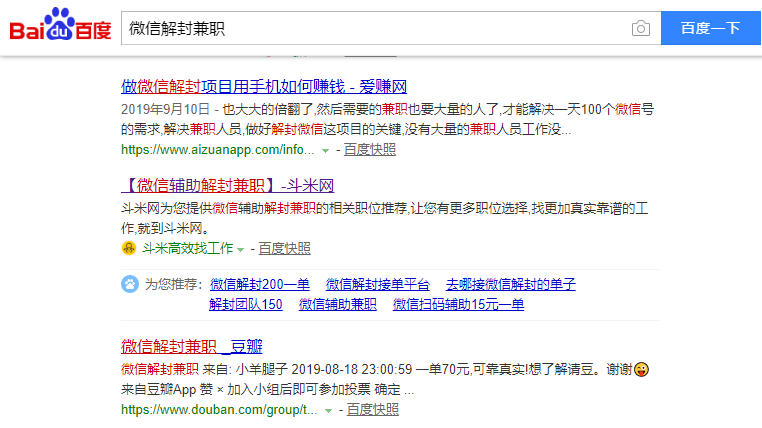Select suggested search 微信扫码辅助15元一单

point(458,305)
